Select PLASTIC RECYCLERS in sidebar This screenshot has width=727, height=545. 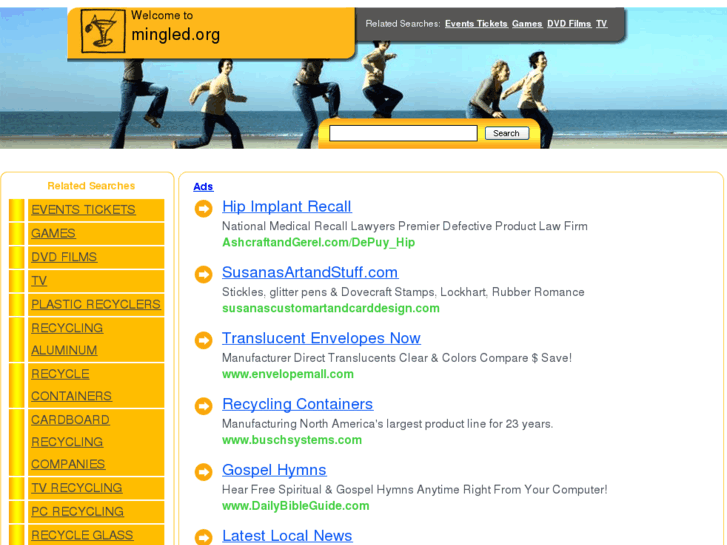[x=96, y=304]
